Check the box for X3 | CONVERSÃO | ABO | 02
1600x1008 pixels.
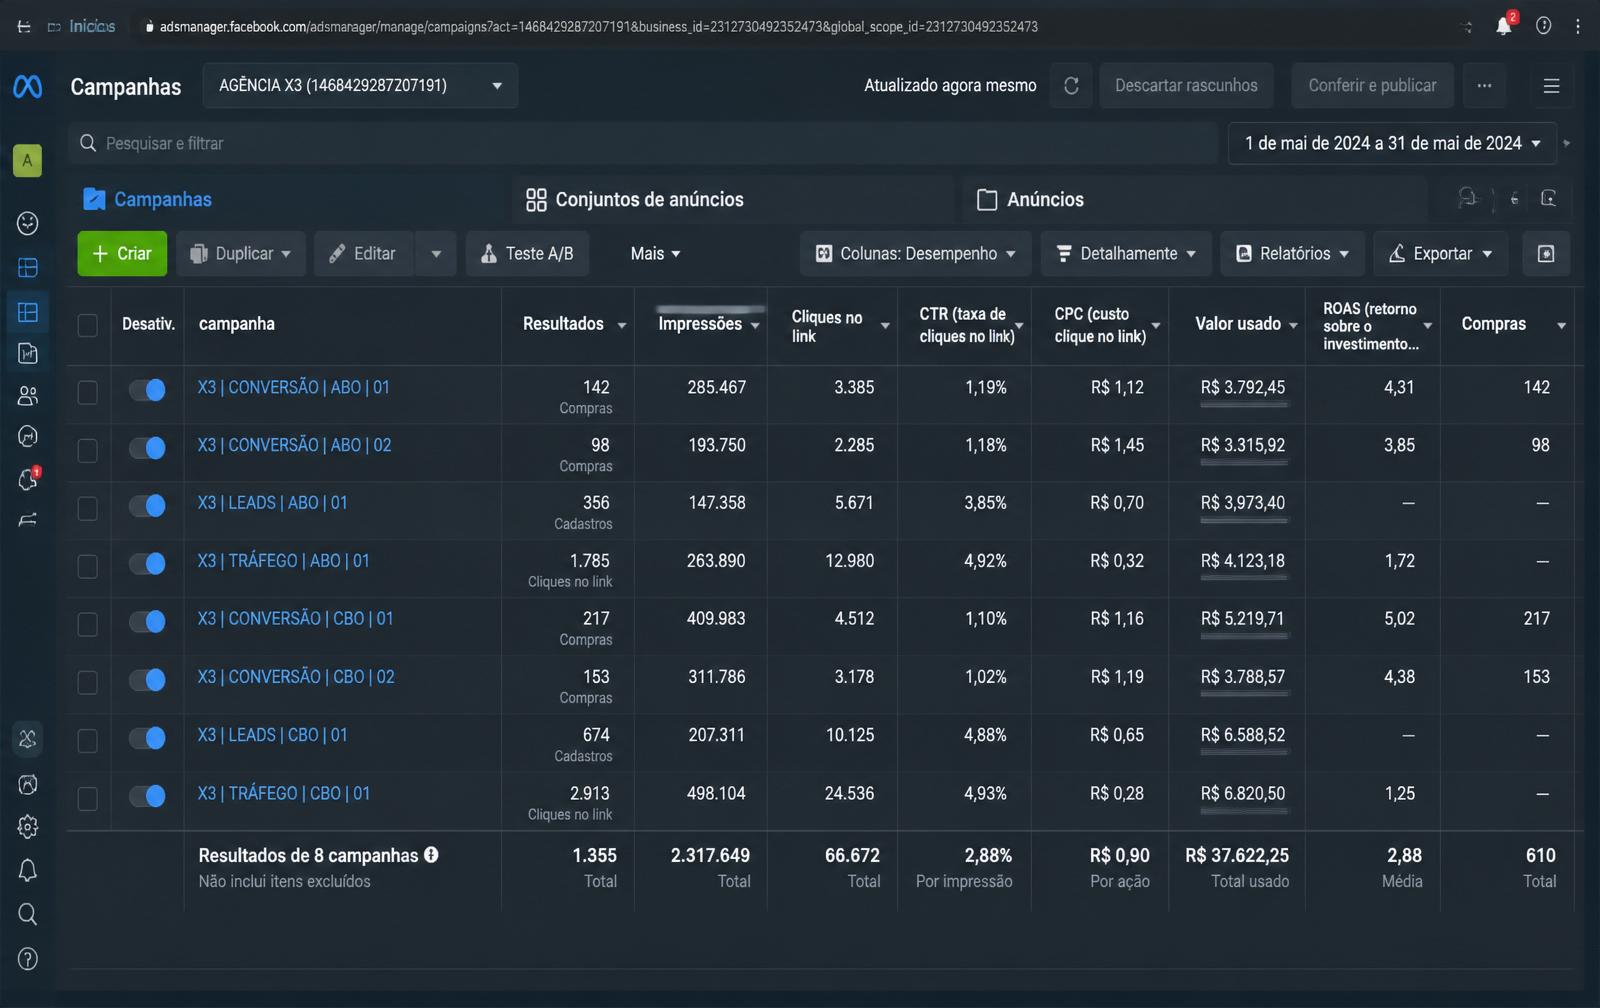tap(88, 450)
